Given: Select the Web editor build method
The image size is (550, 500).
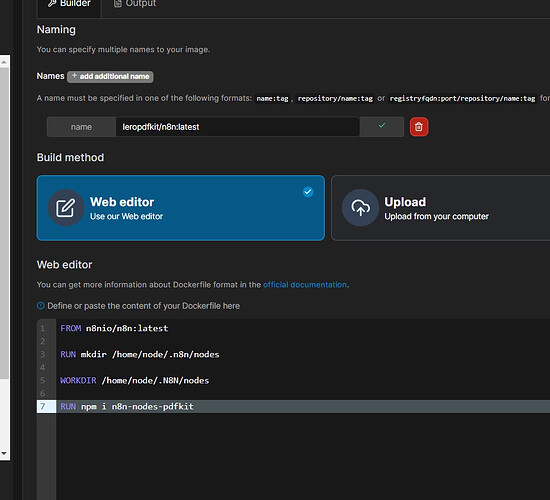Looking at the screenshot, I should 181,208.
